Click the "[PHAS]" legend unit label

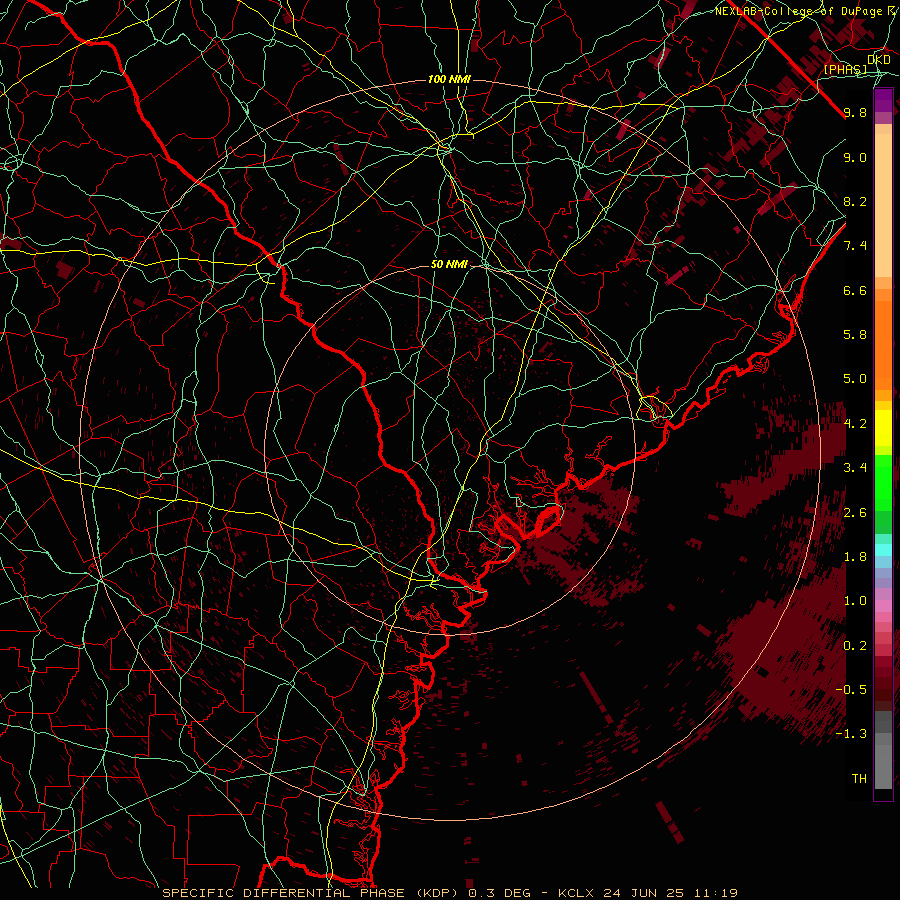point(845,69)
